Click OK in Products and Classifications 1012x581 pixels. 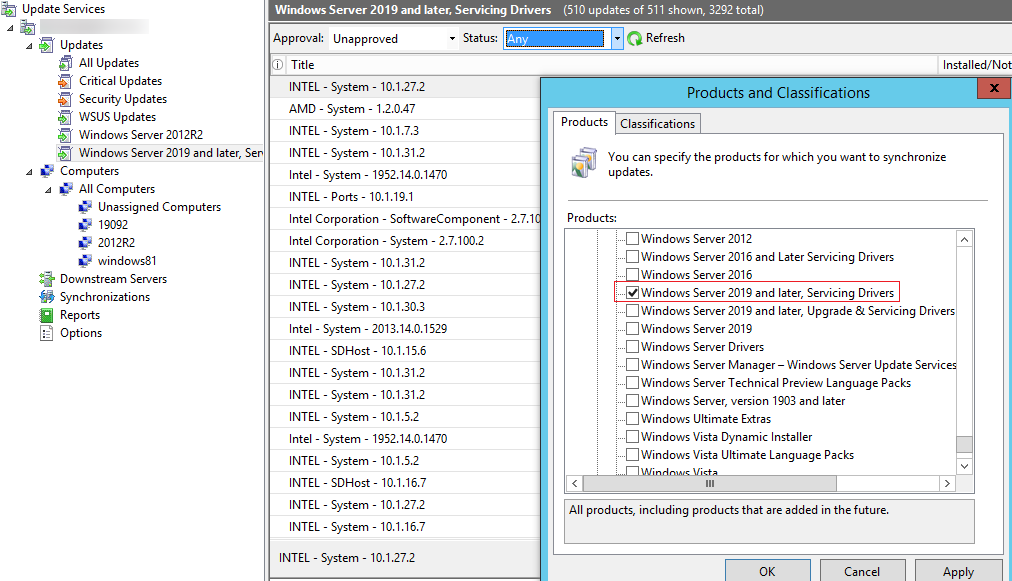(x=767, y=571)
